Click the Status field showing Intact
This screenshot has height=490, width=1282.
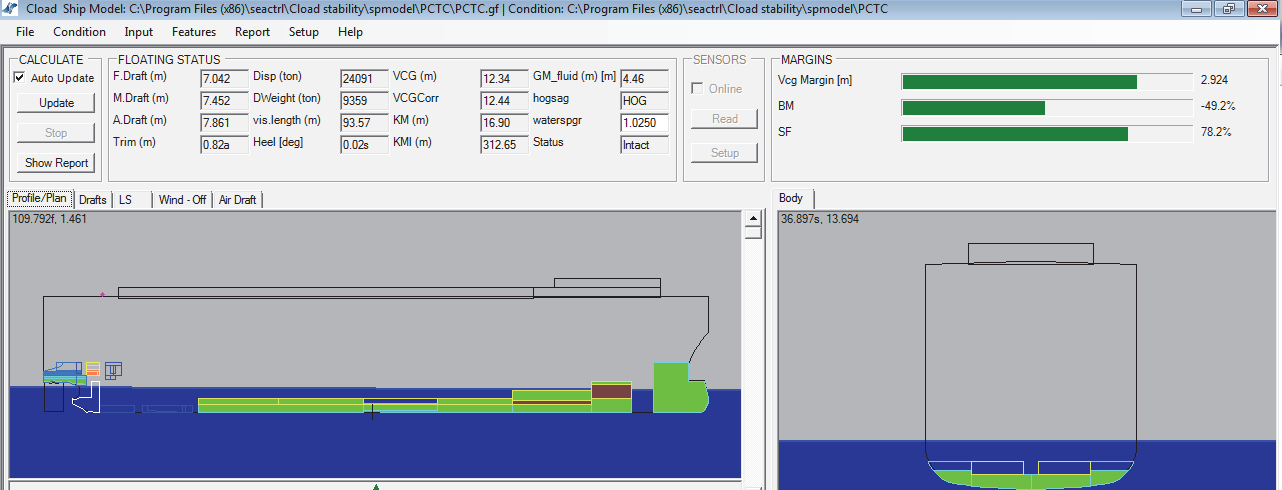644,144
